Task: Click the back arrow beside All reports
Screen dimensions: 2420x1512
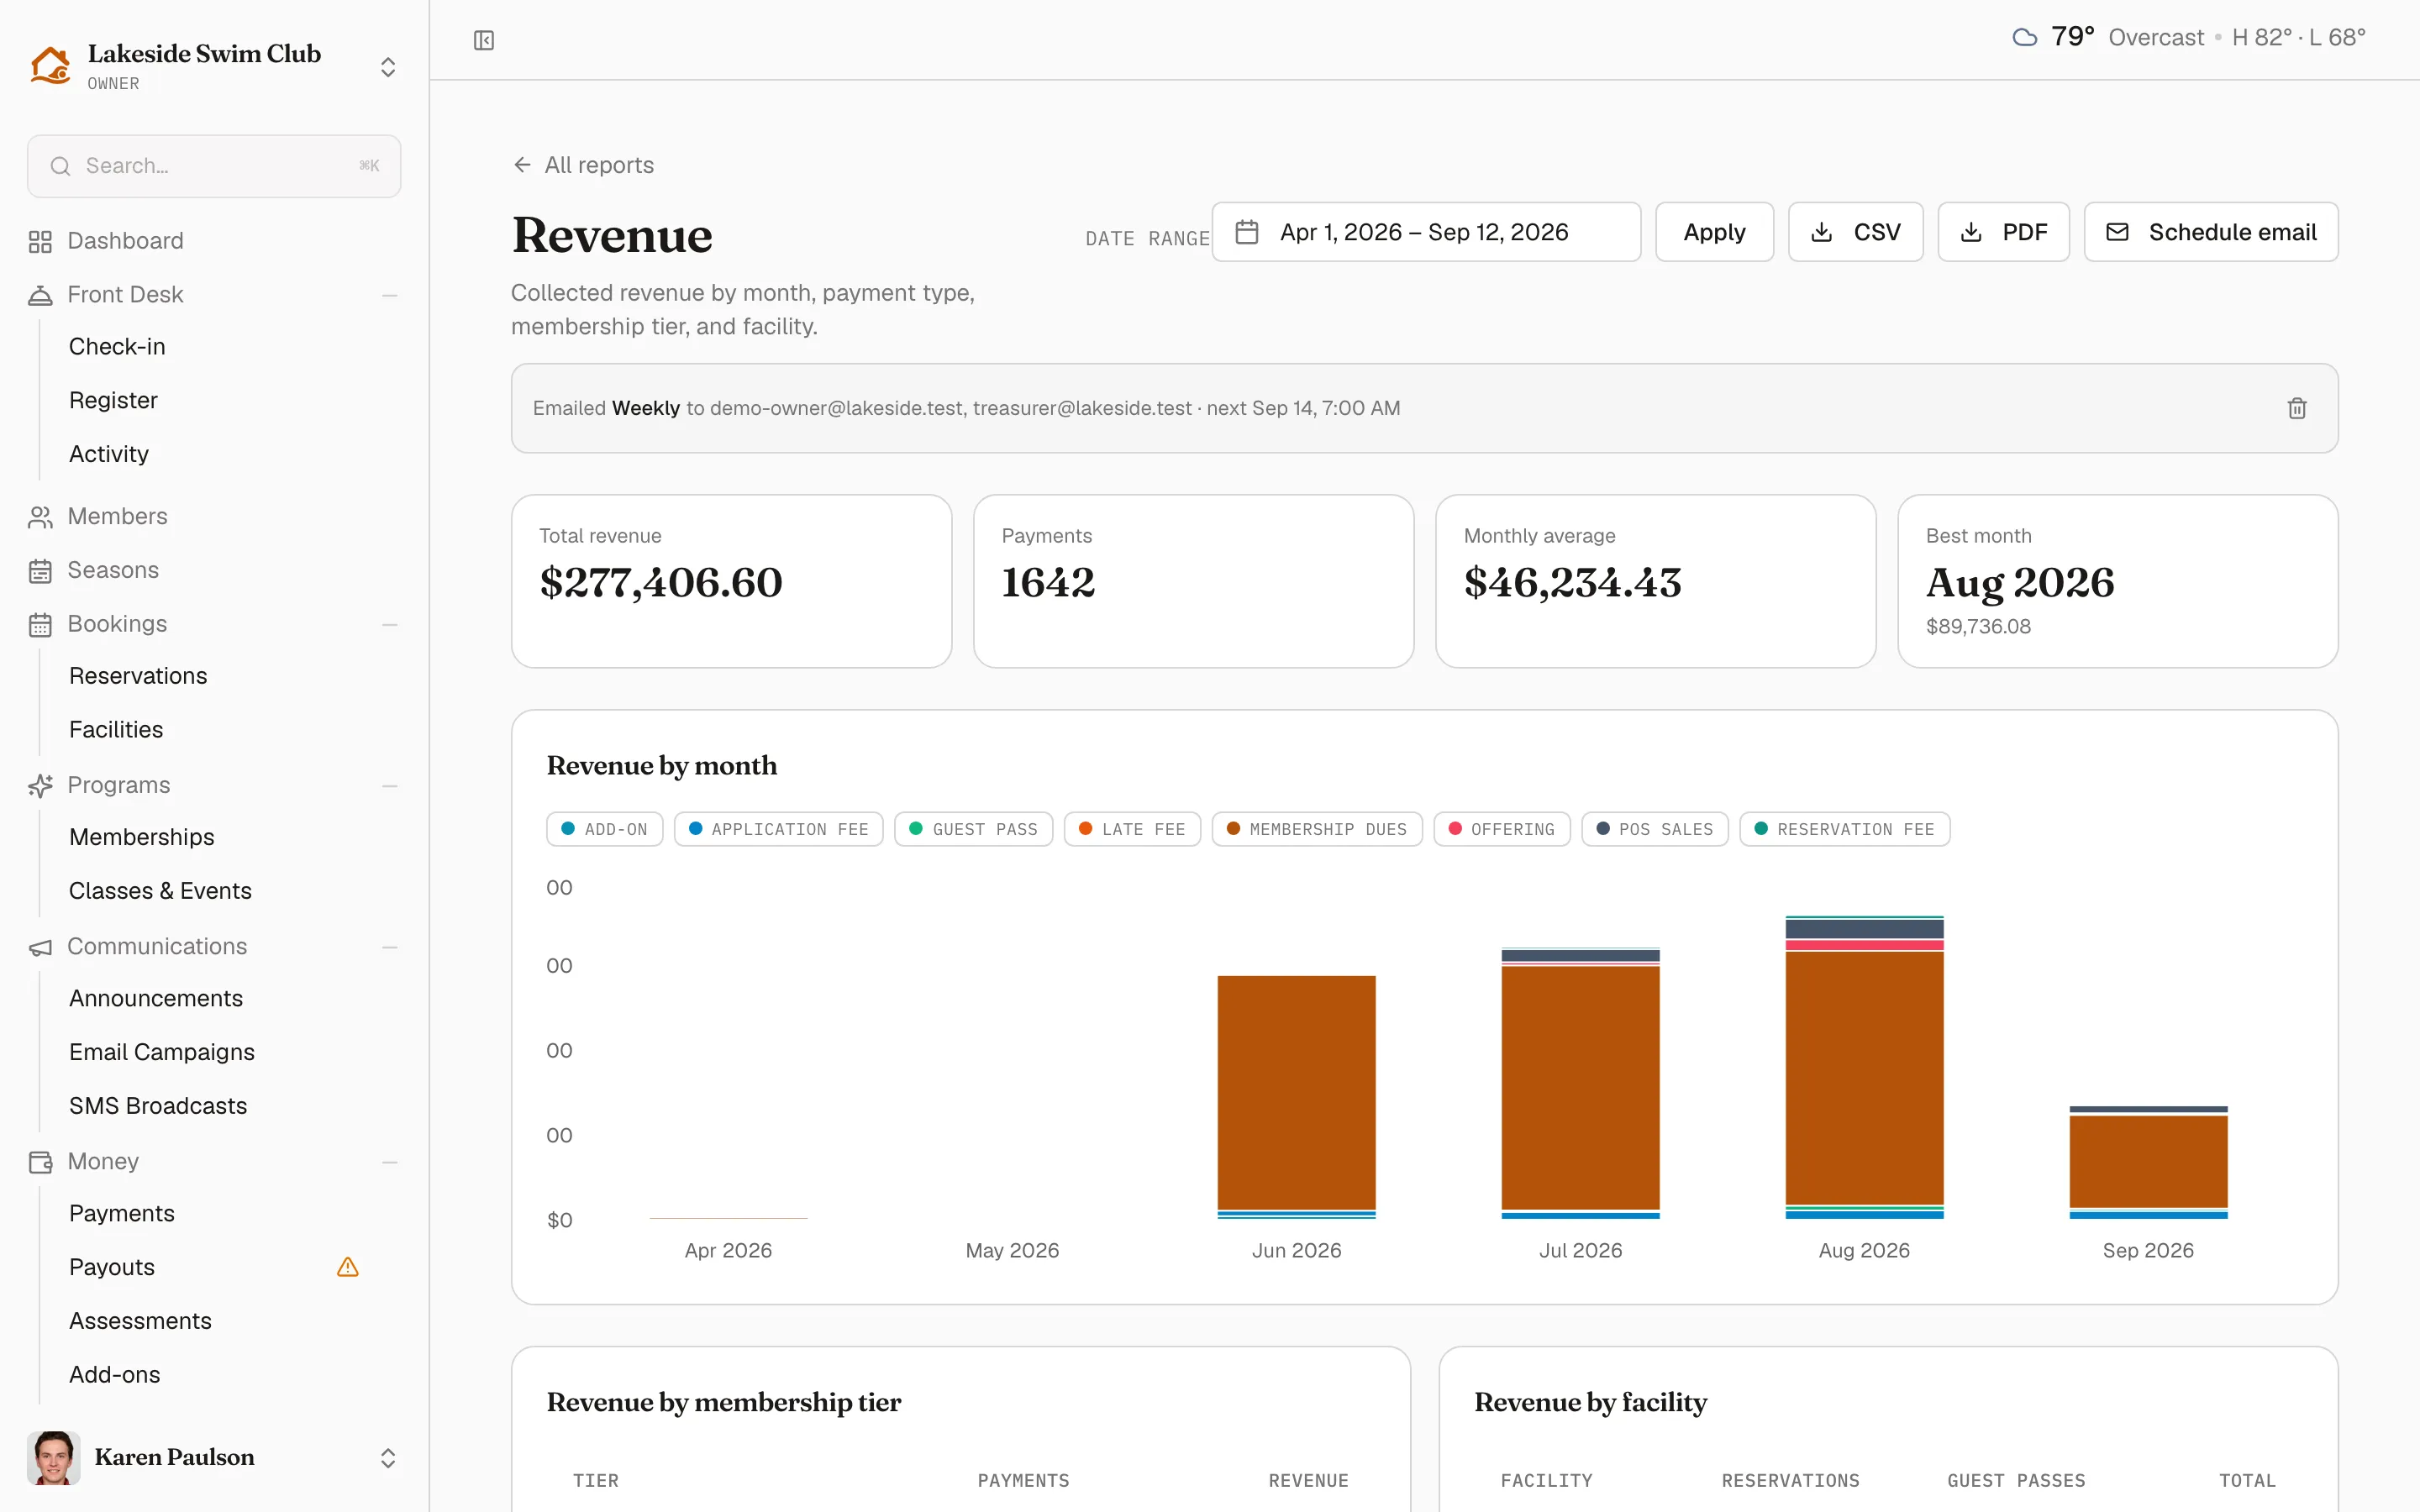Action: click(522, 165)
